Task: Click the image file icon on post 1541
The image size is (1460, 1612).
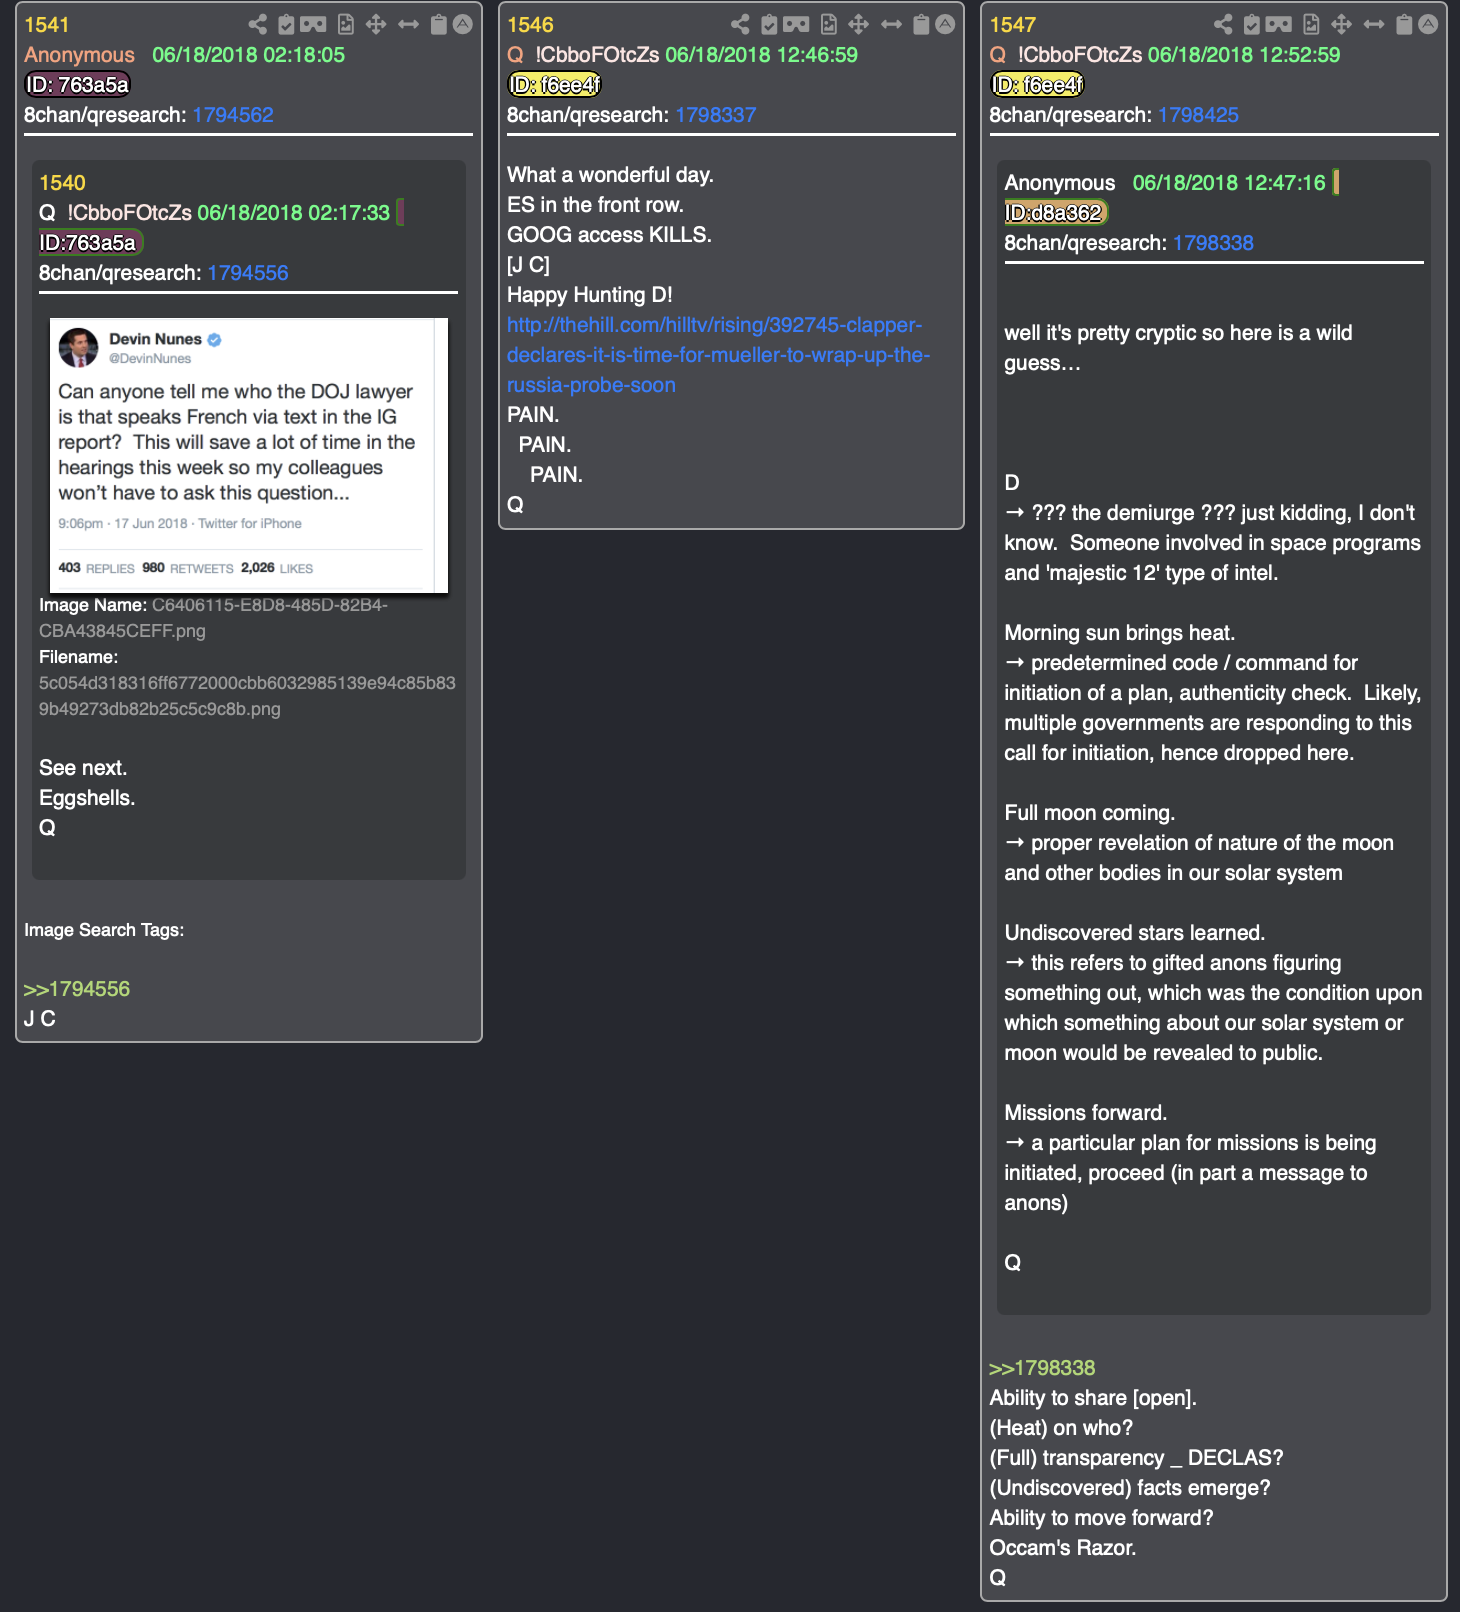Action: click(x=346, y=24)
